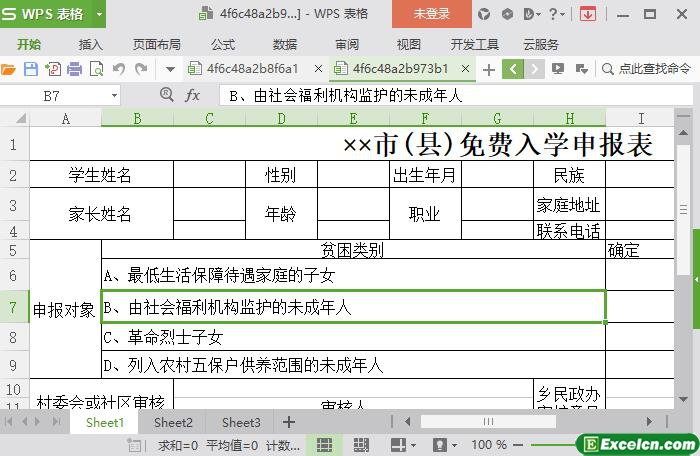Switch to Sheet2 tab
The height and width of the screenshot is (456, 700).
pos(173,423)
